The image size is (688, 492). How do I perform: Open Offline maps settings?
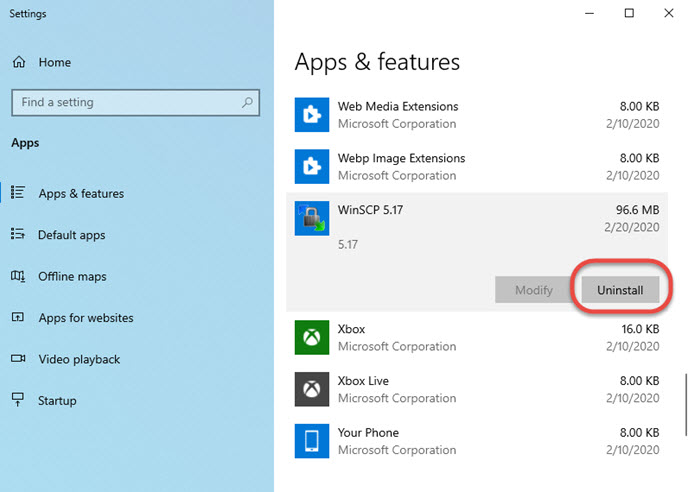[x=72, y=277]
